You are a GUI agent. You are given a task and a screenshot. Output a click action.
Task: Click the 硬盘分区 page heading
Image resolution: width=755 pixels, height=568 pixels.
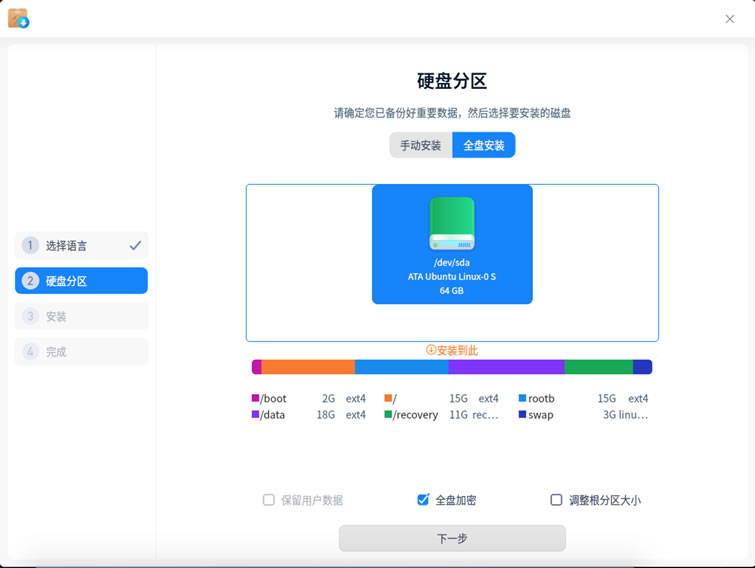pyautogui.click(x=452, y=81)
